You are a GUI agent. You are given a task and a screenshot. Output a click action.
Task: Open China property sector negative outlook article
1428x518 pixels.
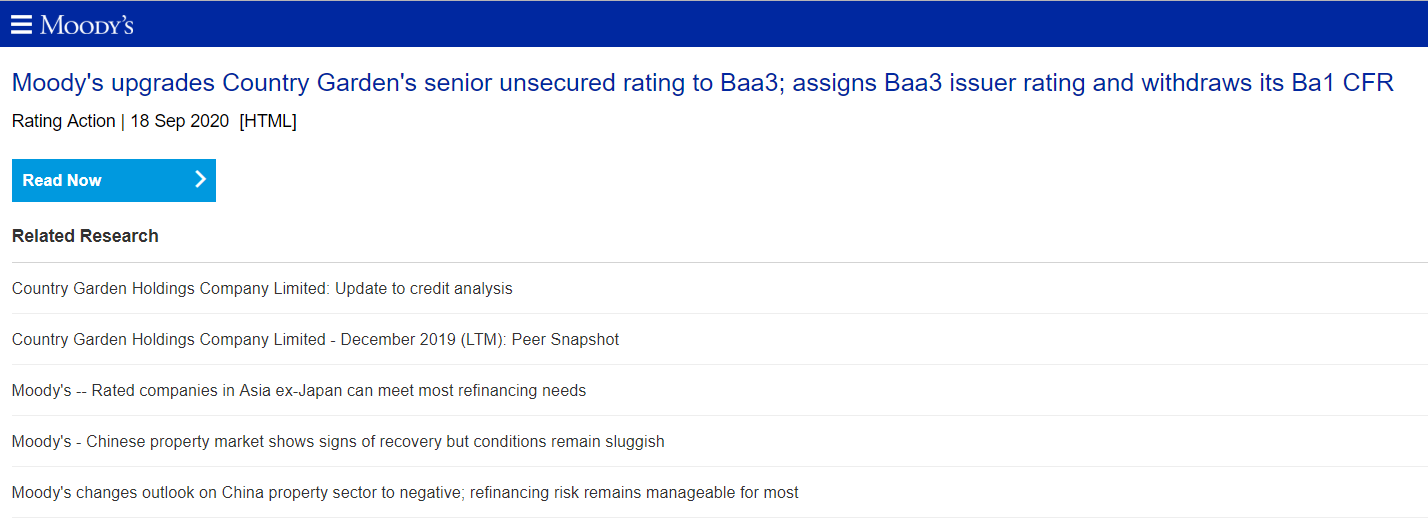coord(405,492)
